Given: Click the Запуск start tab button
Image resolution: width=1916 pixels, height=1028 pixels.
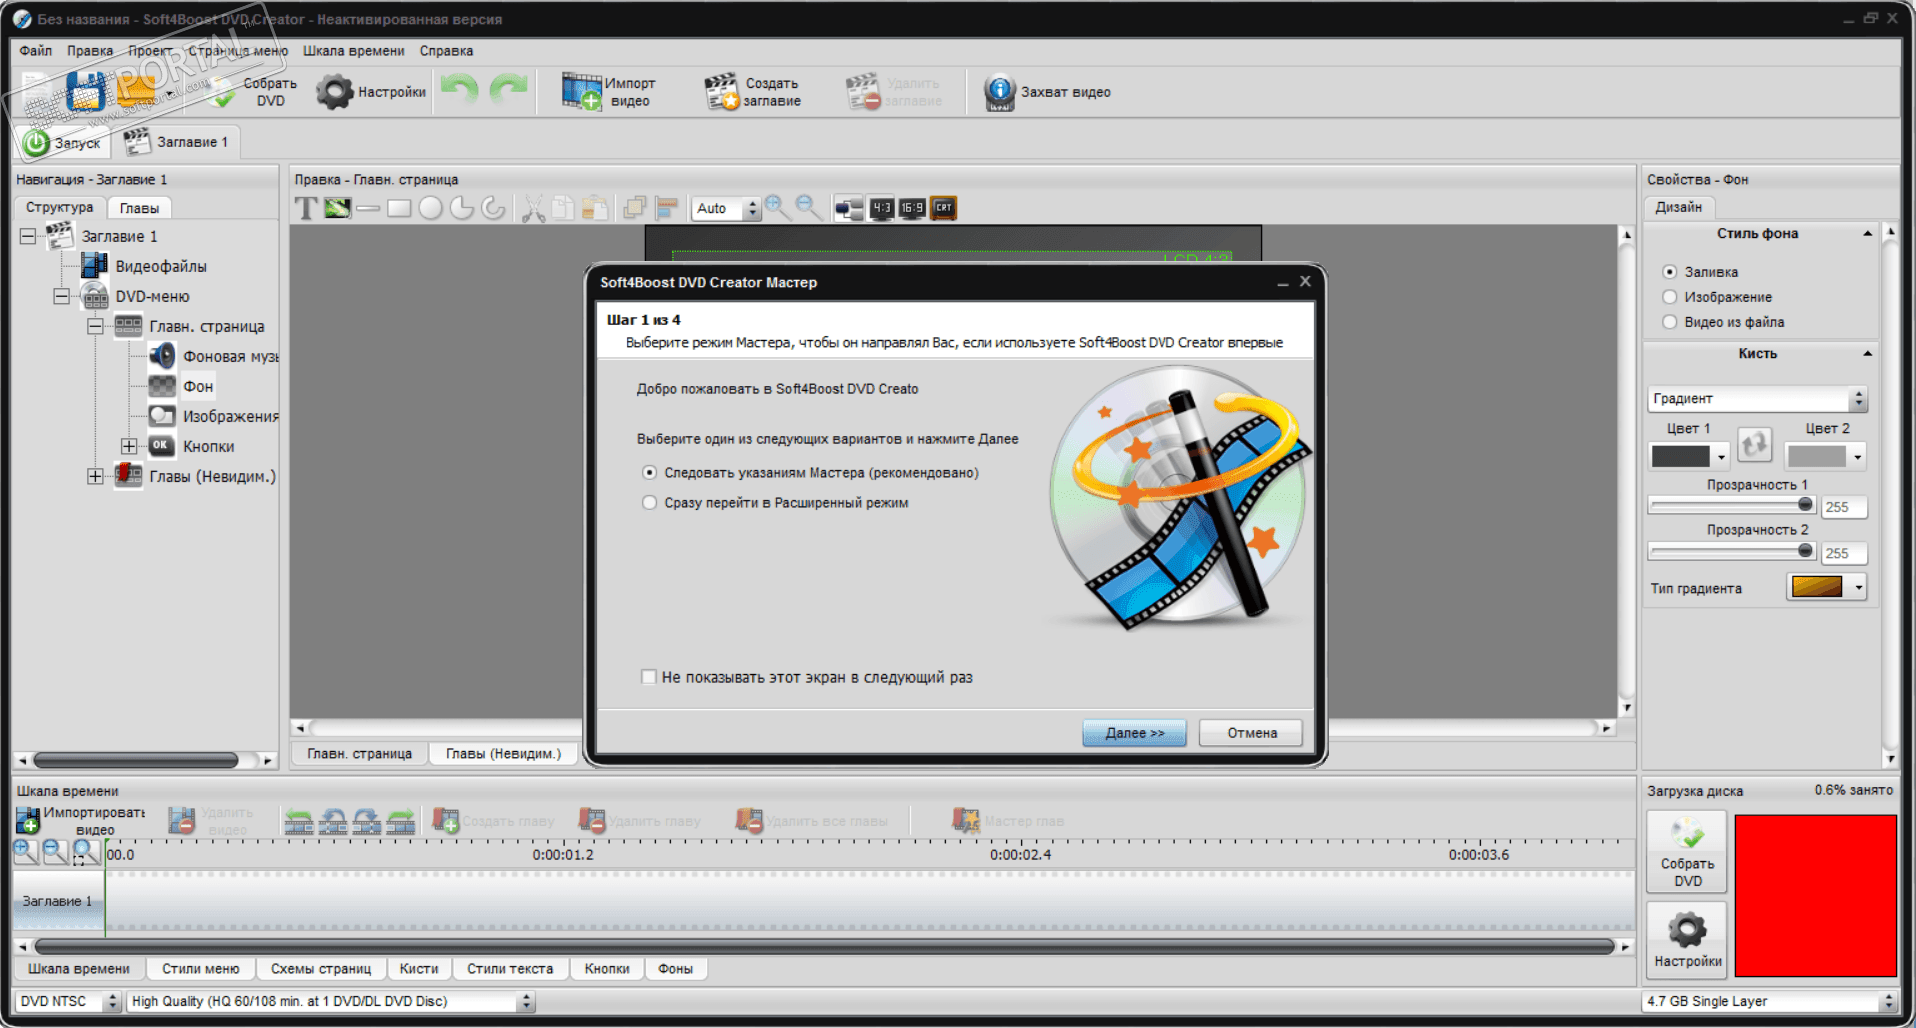Looking at the screenshot, I should tap(63, 143).
